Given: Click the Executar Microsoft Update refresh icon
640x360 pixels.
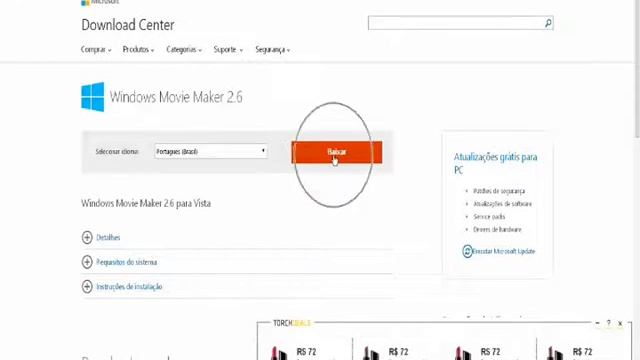Looking at the screenshot, I should [467, 251].
